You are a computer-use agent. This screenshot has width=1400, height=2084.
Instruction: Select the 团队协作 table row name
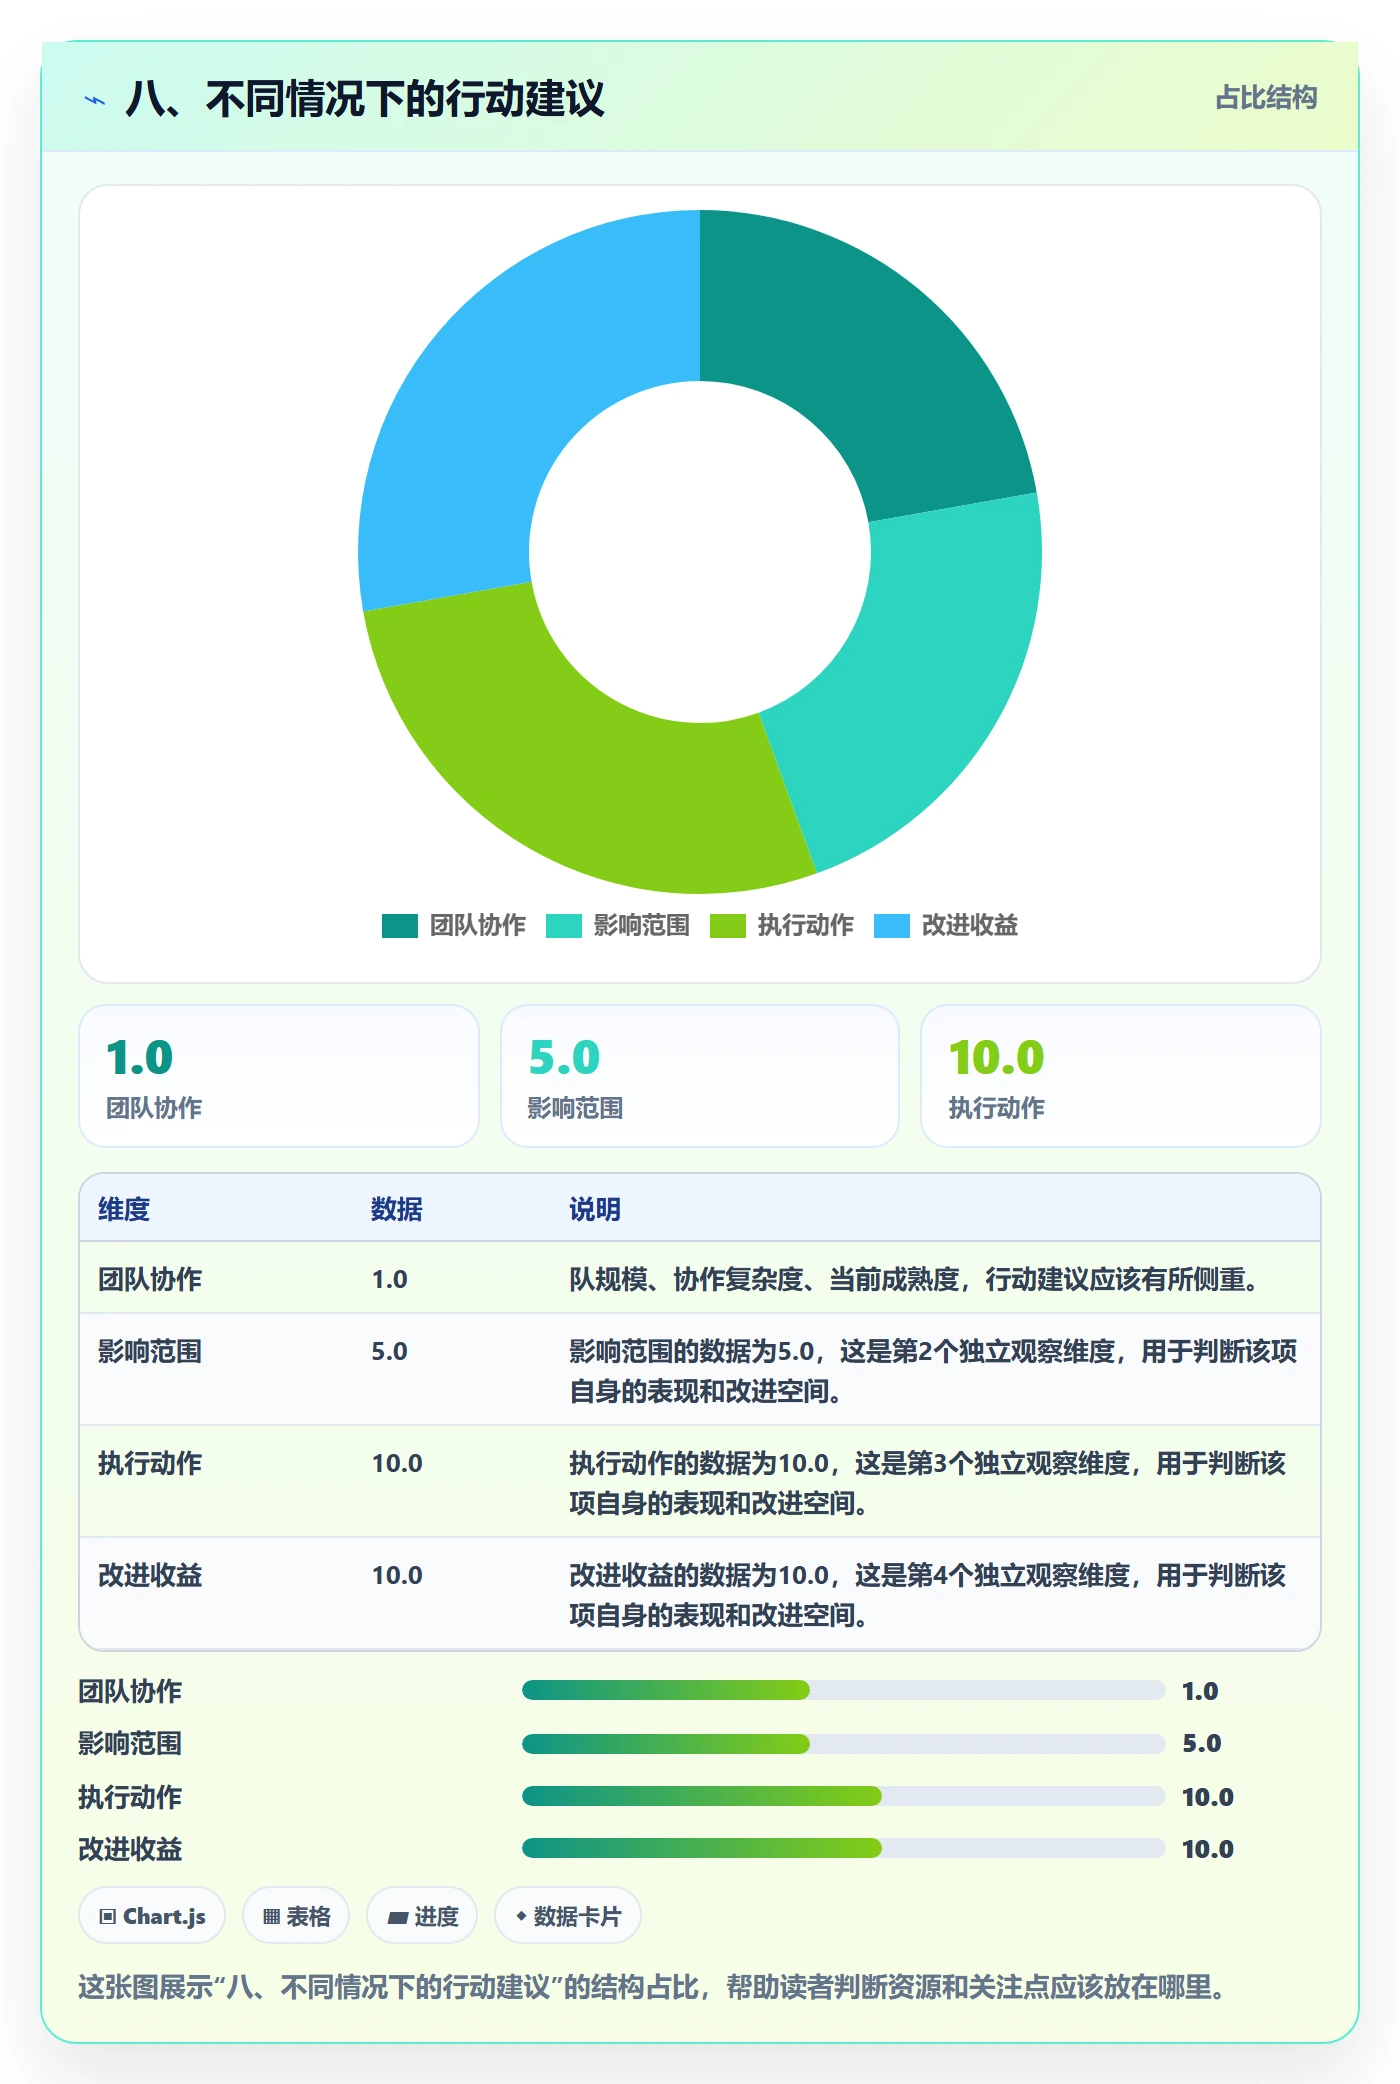[150, 1279]
